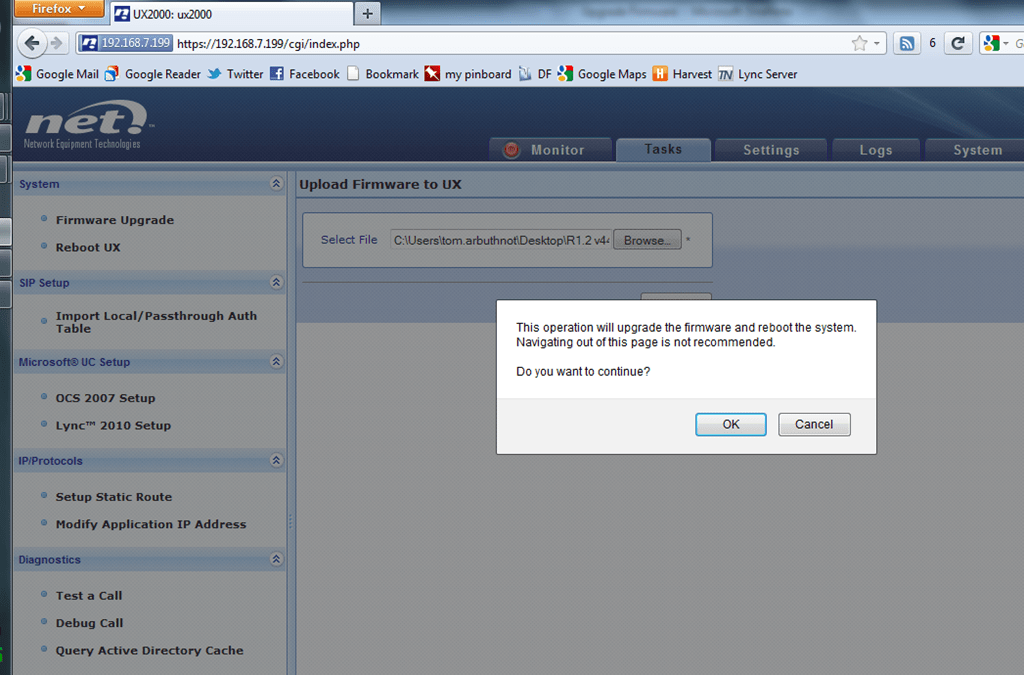
Task: Click the RSS feed icon in toolbar
Action: pyautogui.click(x=907, y=44)
